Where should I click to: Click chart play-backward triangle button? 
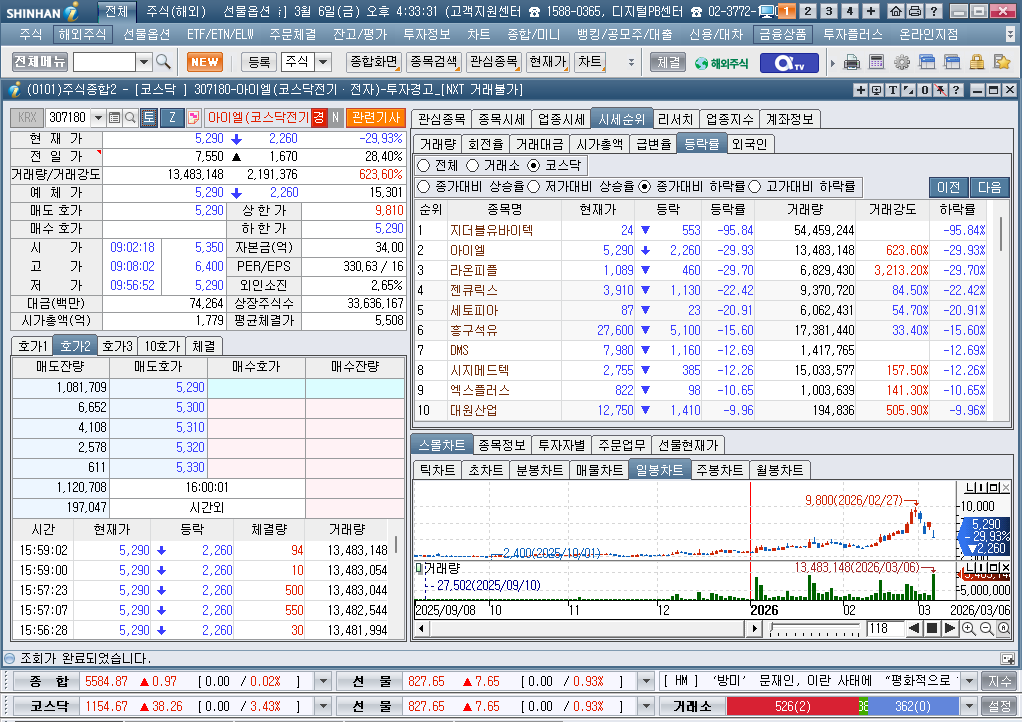(x=914, y=629)
